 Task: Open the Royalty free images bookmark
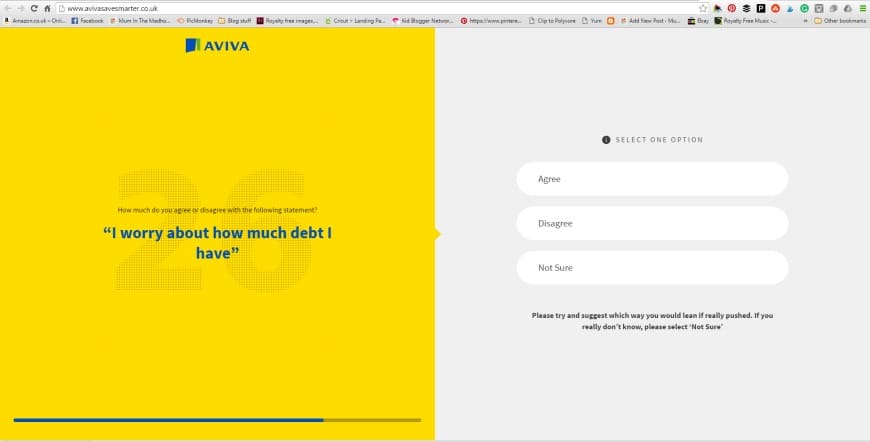point(287,21)
